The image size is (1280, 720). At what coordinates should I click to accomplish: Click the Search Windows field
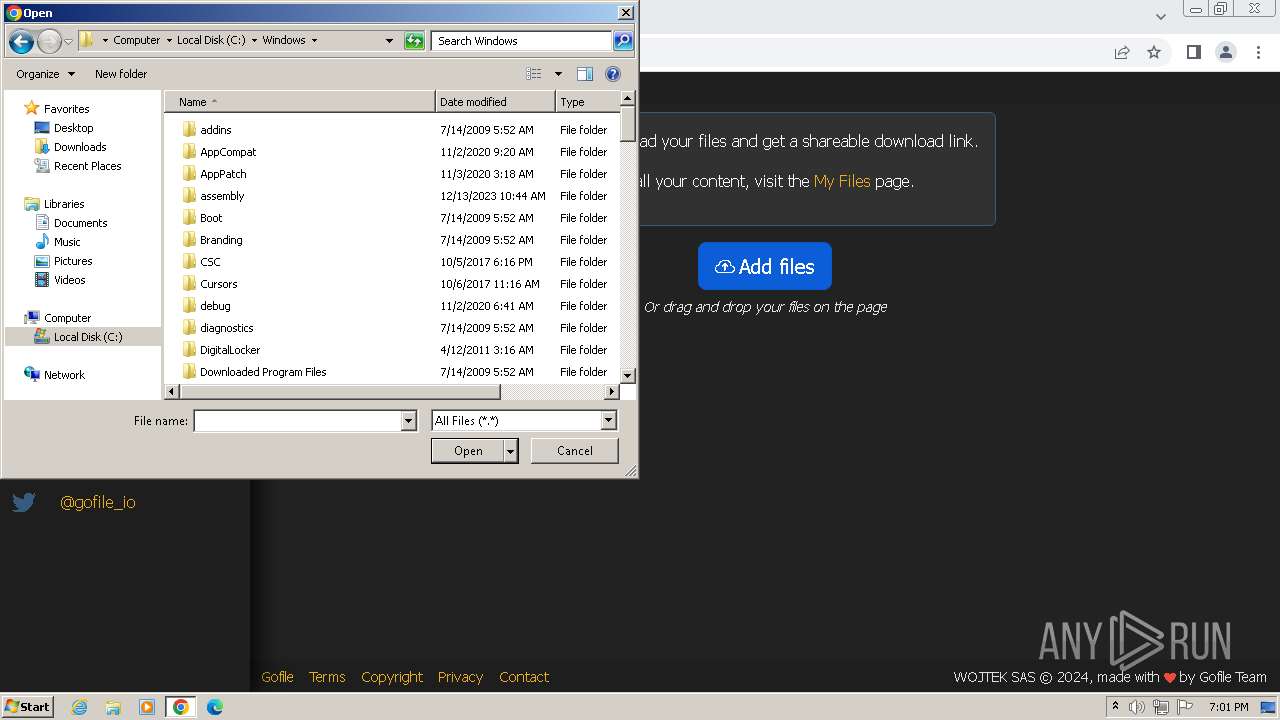pyautogui.click(x=522, y=41)
